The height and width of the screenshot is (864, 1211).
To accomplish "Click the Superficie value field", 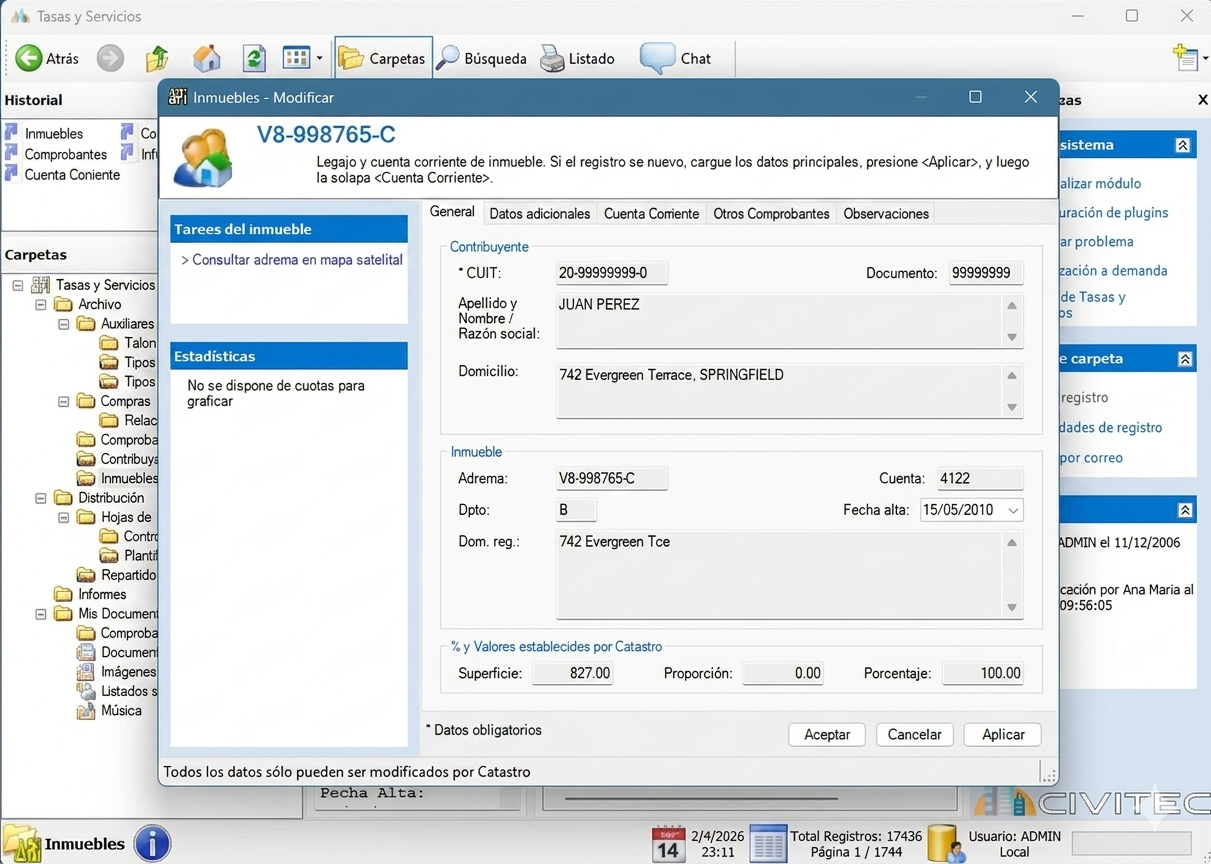I will [x=572, y=674].
